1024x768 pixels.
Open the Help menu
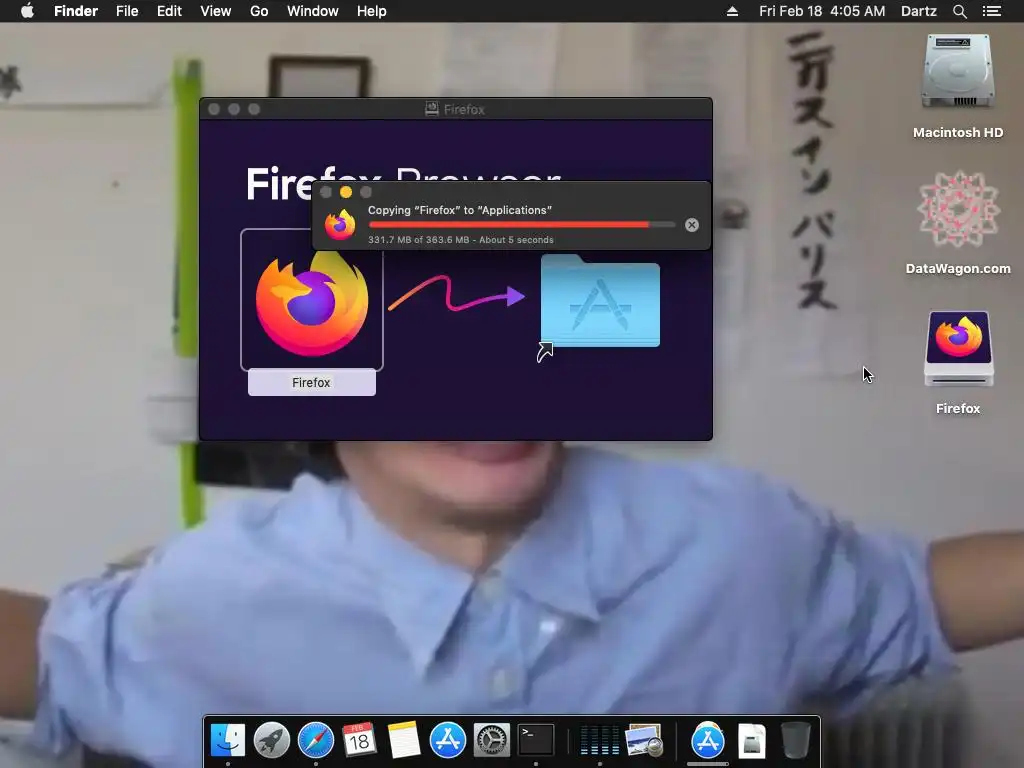click(372, 11)
